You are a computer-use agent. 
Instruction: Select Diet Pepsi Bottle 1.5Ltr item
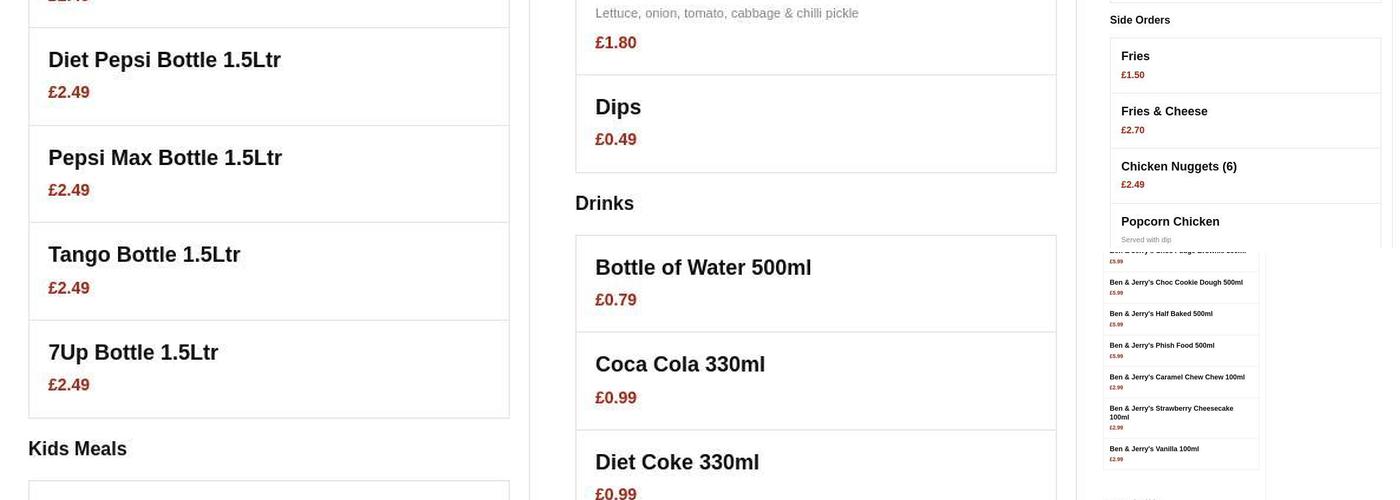pos(268,76)
